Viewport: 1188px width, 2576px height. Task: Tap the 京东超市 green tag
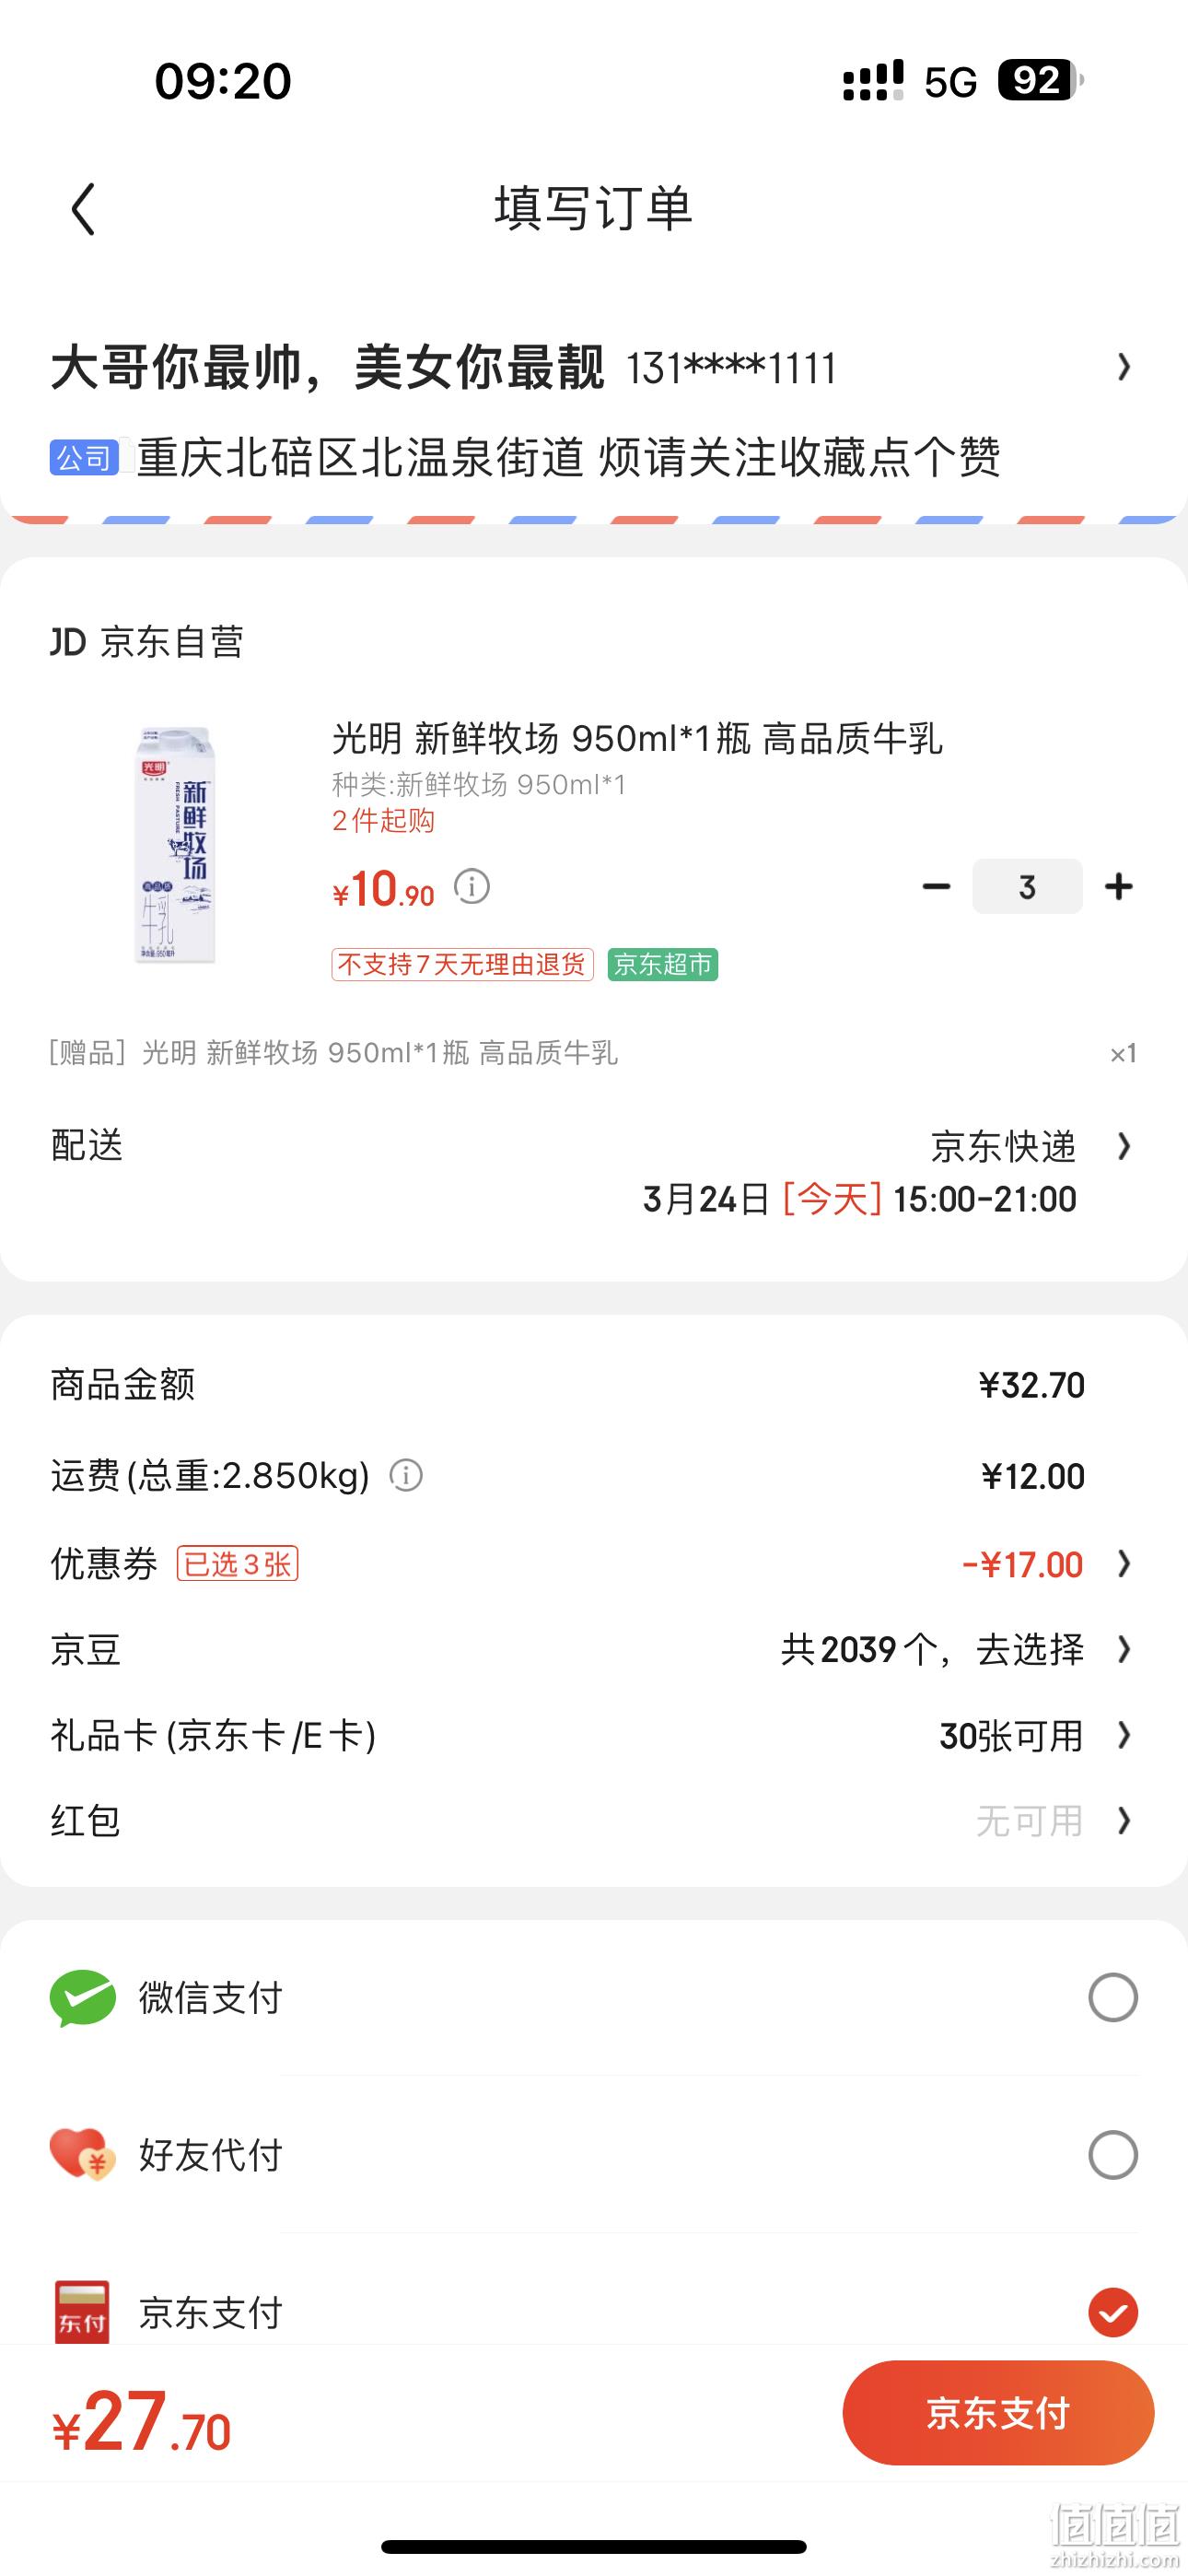click(x=663, y=964)
